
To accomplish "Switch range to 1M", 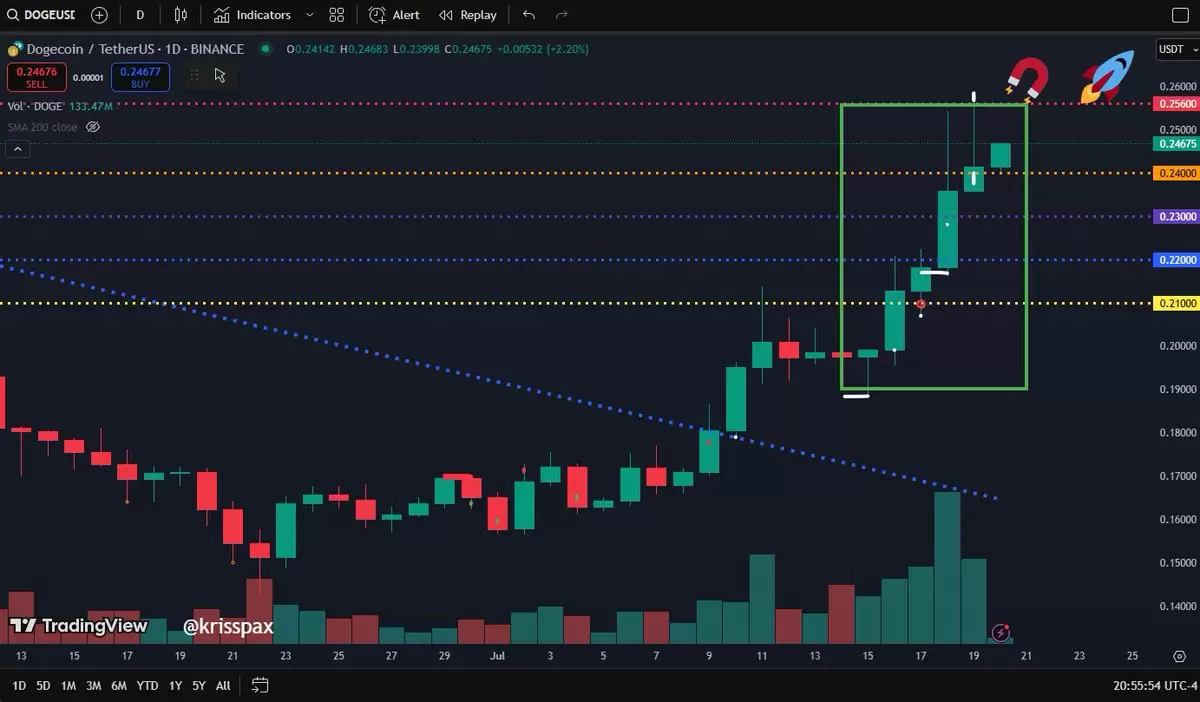I will pos(68,686).
